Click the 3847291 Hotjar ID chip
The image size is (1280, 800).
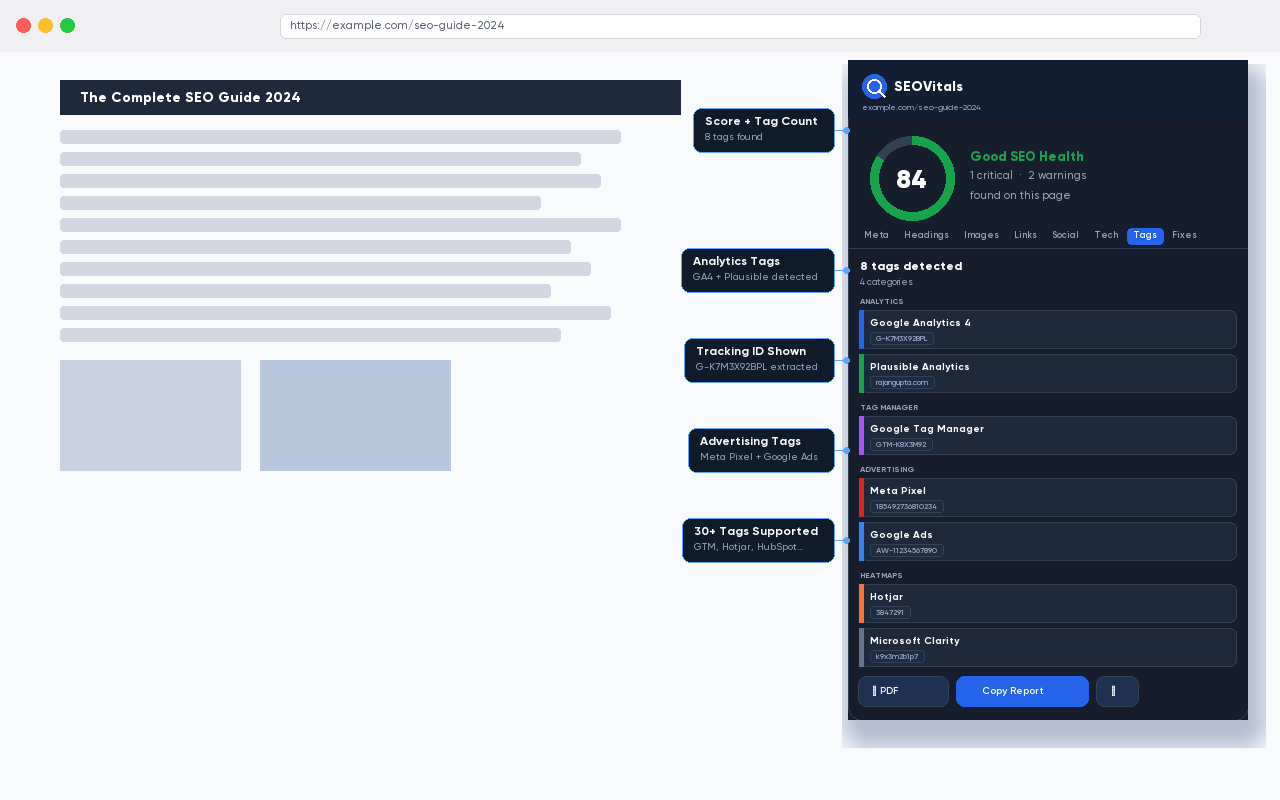pyautogui.click(x=890, y=613)
